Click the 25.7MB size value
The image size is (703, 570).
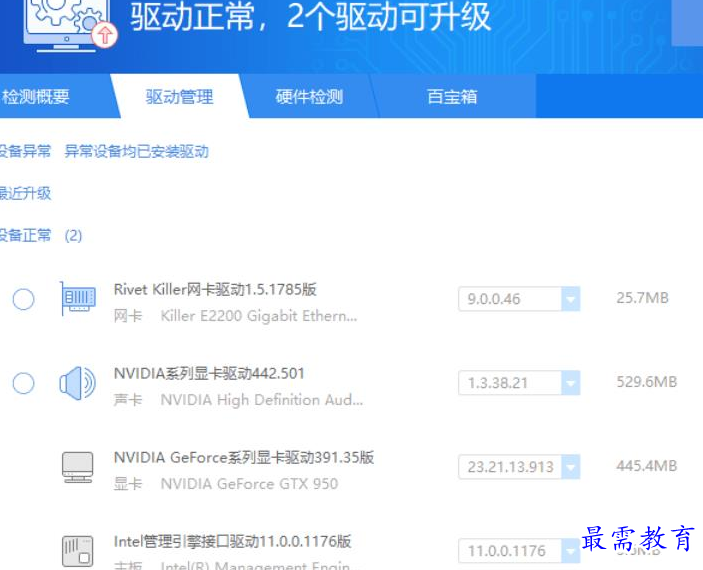(642, 298)
